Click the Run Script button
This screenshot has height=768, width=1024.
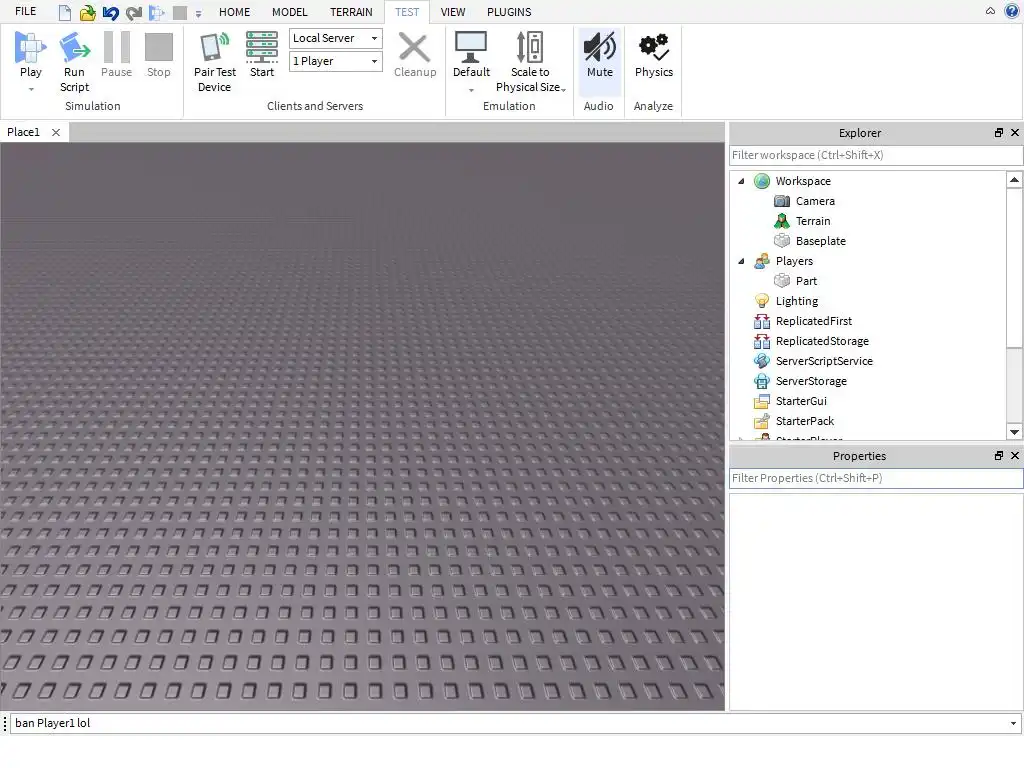[74, 62]
